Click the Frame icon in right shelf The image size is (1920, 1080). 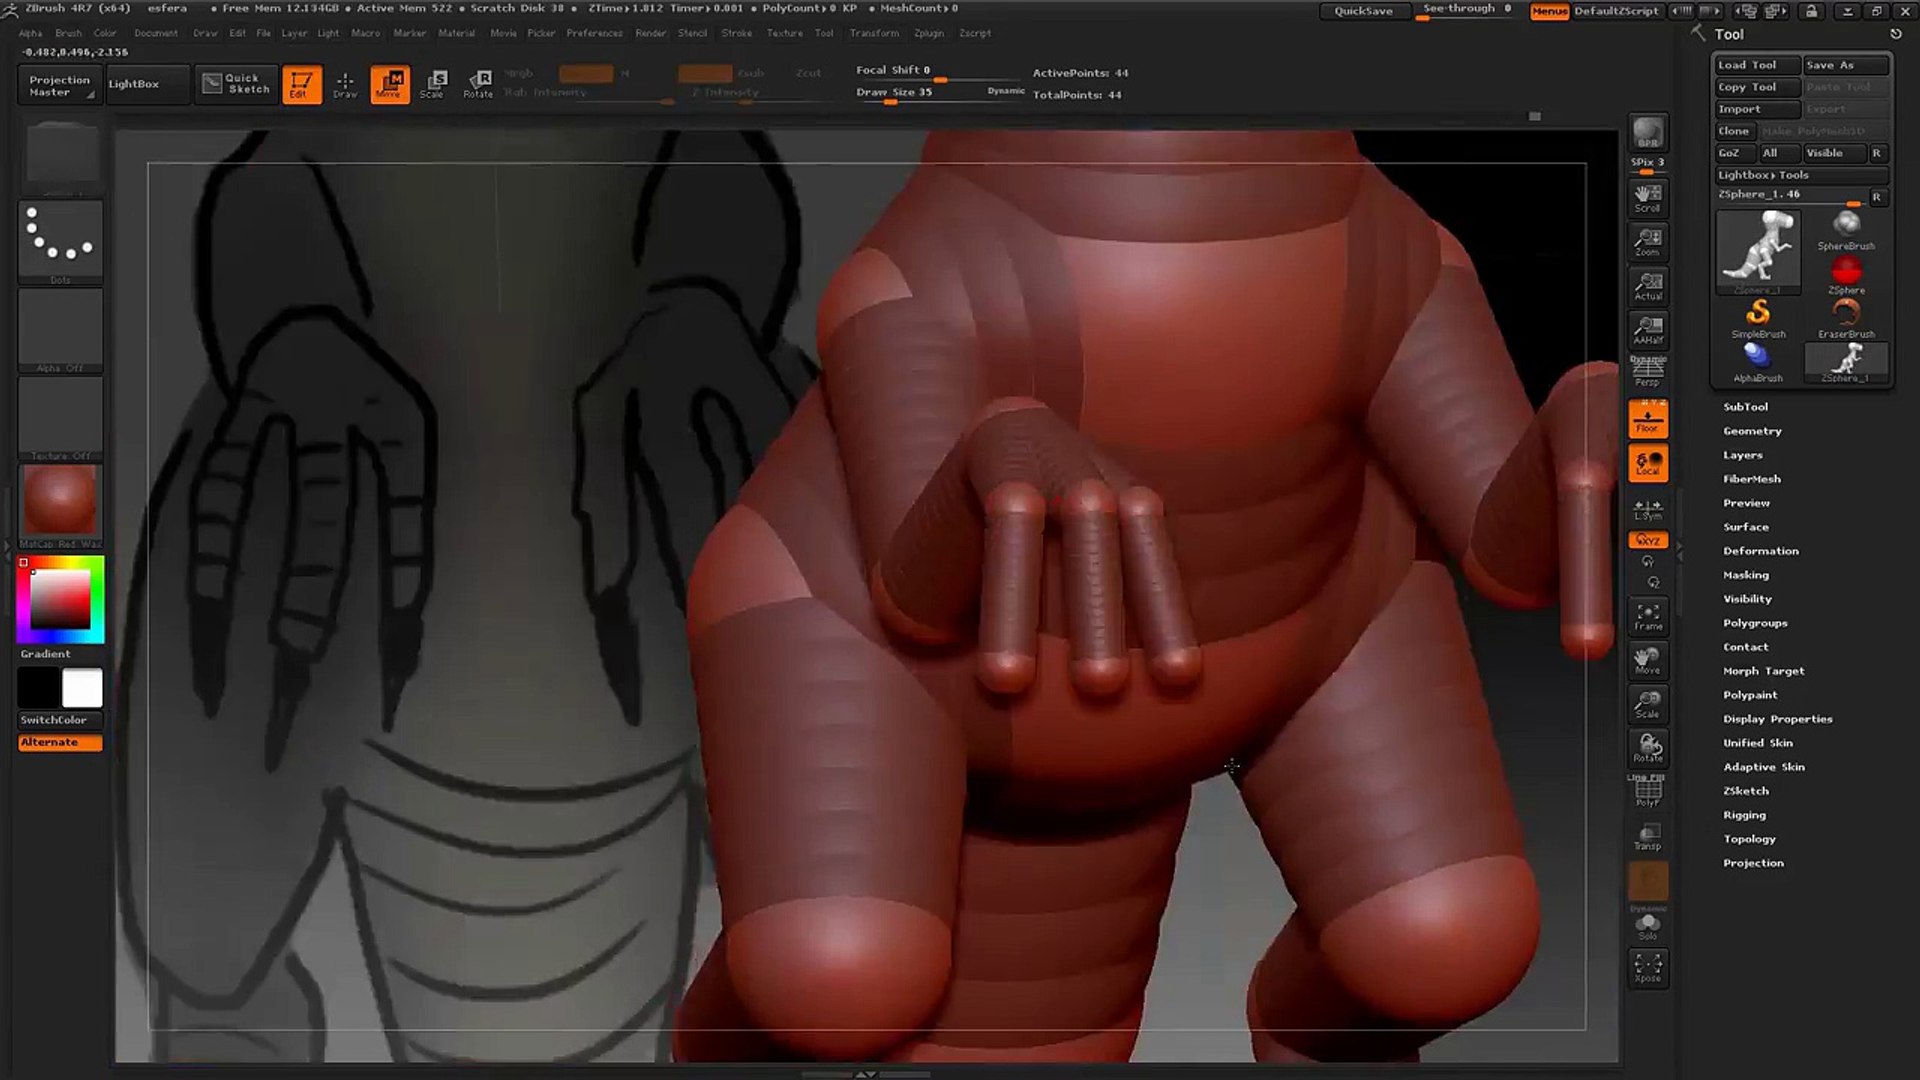tap(1647, 616)
